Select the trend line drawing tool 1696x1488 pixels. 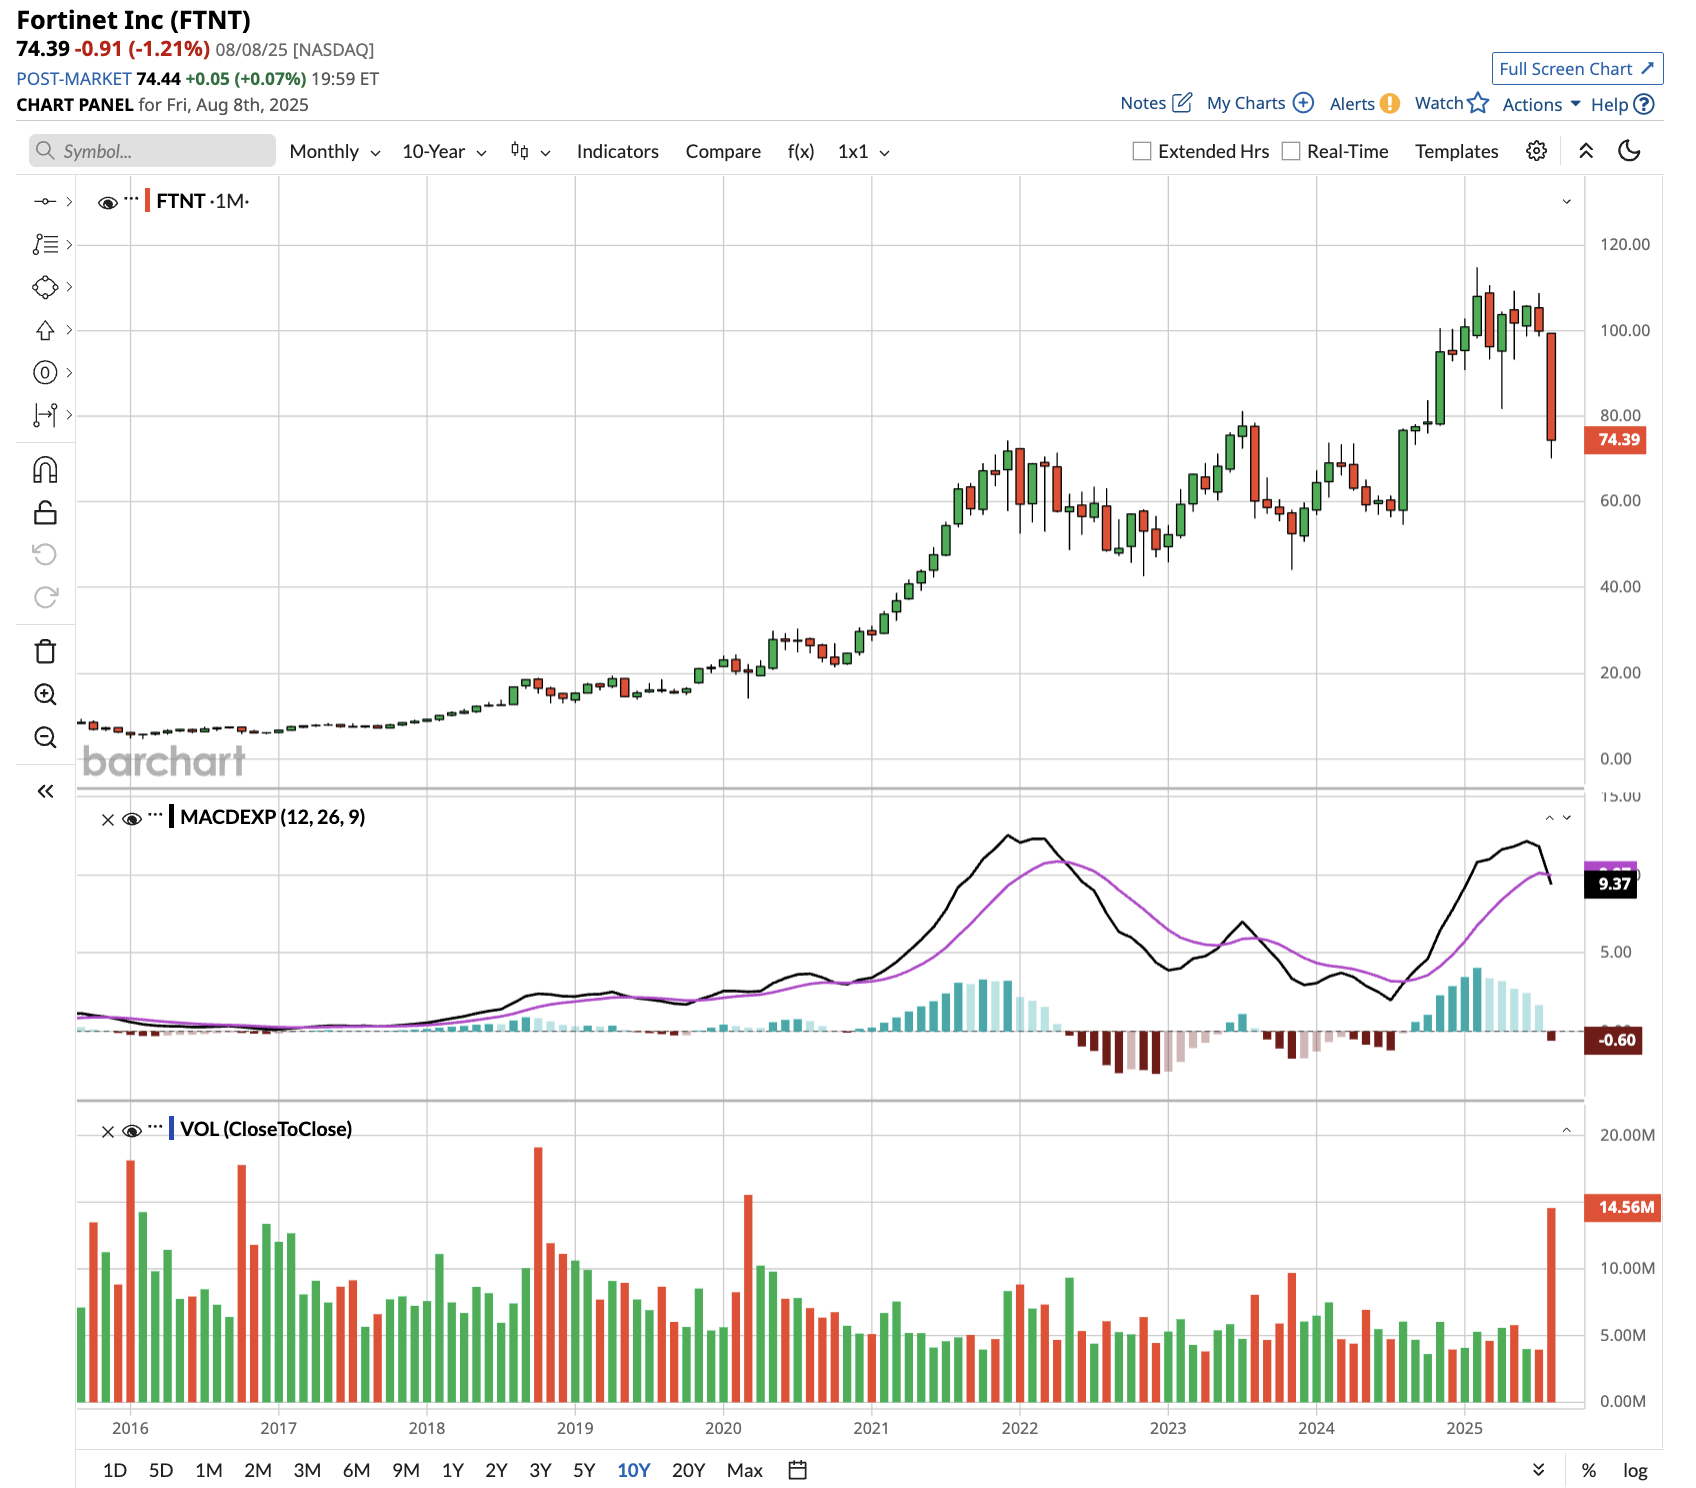pyautogui.click(x=45, y=202)
